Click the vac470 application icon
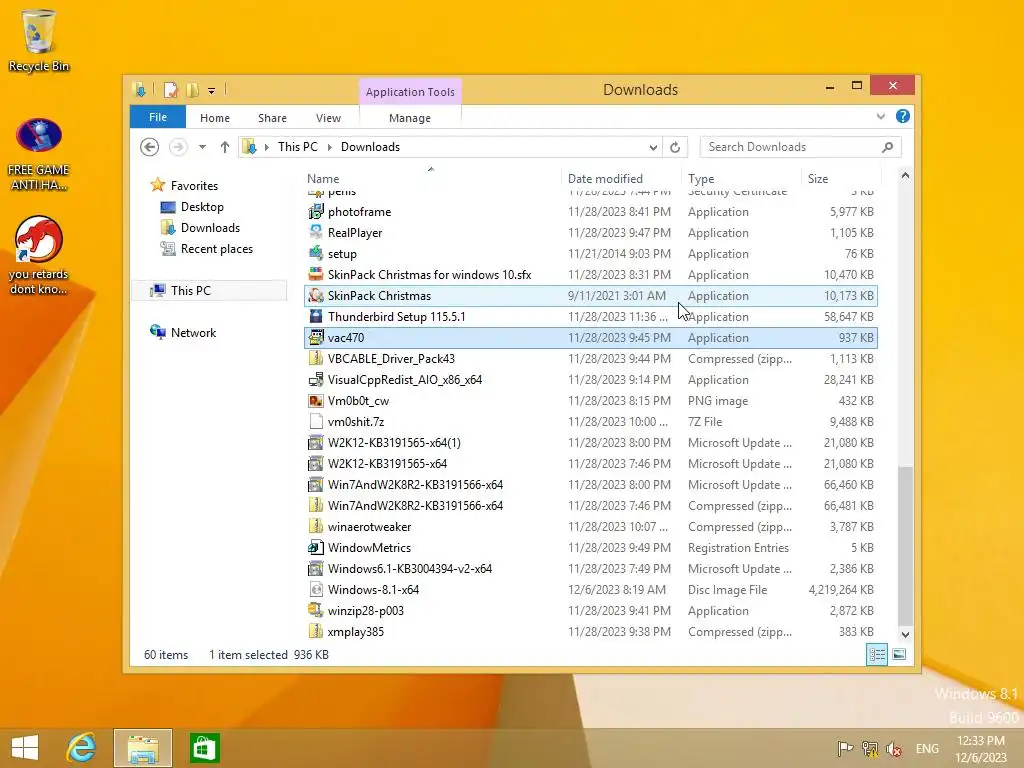 [x=315, y=338]
